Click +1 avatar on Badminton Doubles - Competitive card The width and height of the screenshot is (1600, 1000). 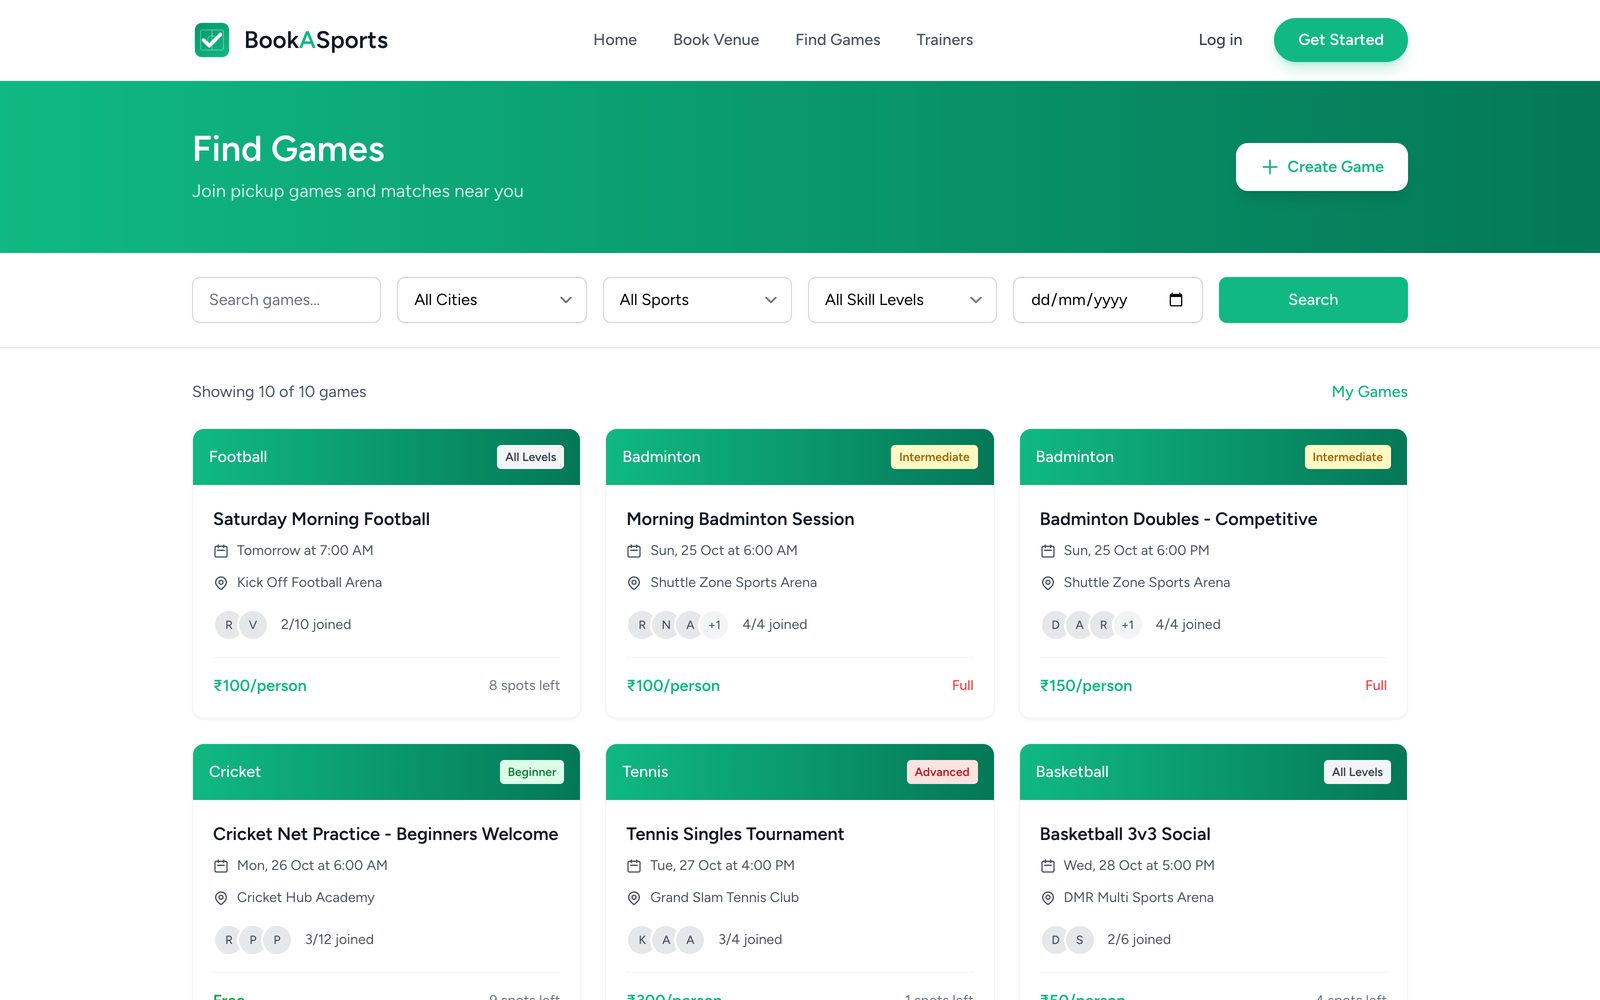[1128, 625]
